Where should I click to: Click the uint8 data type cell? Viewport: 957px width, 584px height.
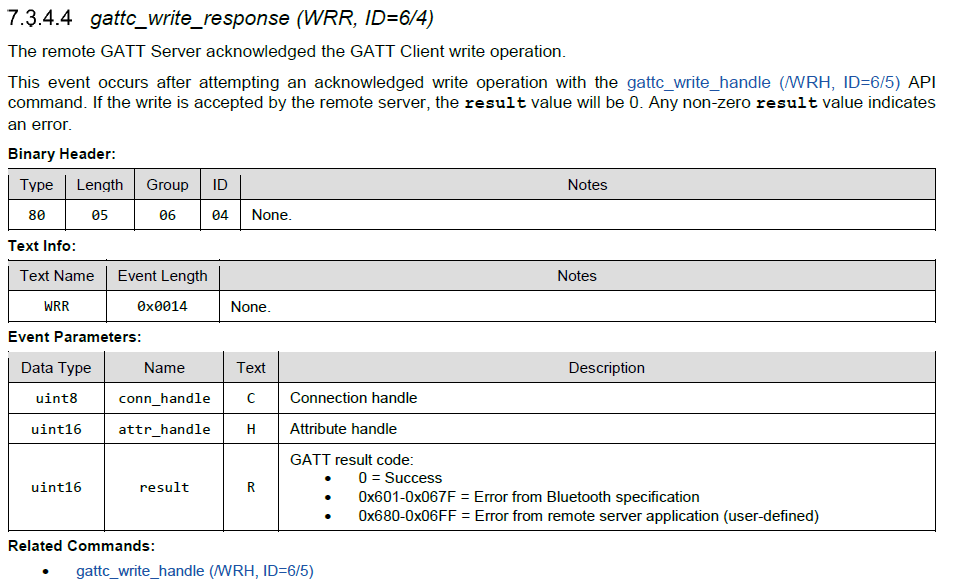coord(56,398)
